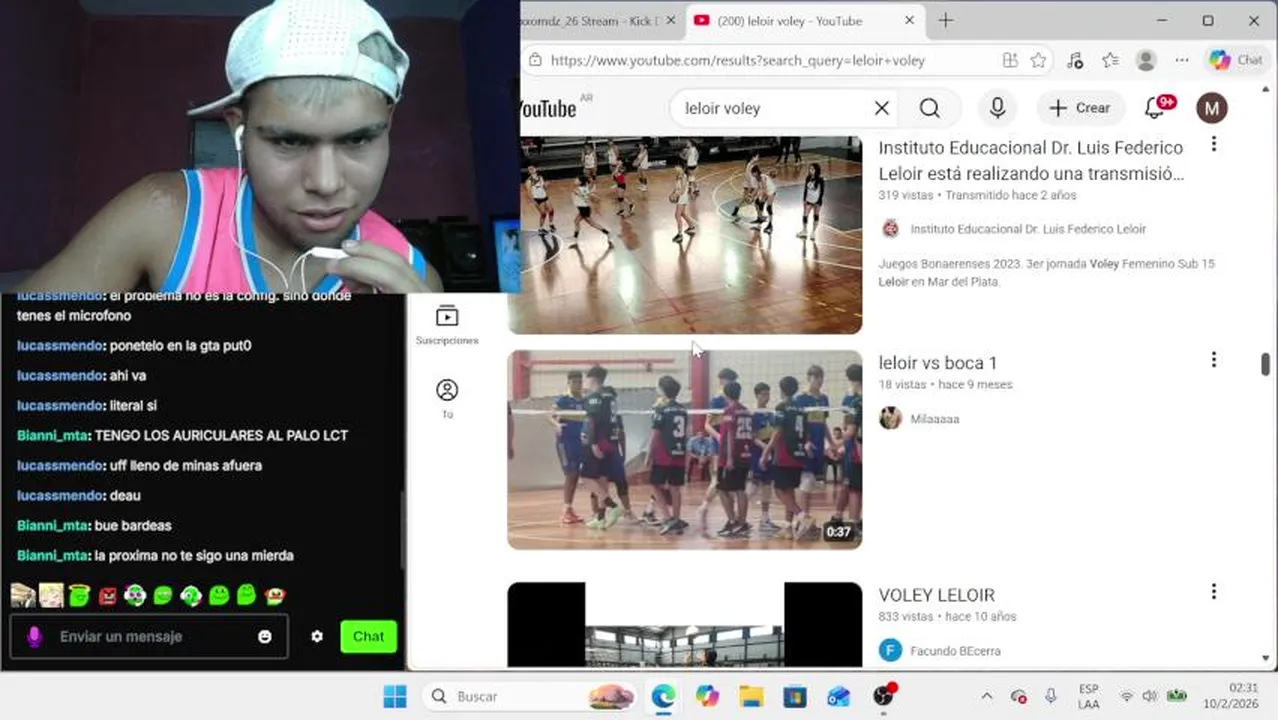Open the browser profile icon
This screenshot has width=1278, height=720.
[x=1146, y=60]
